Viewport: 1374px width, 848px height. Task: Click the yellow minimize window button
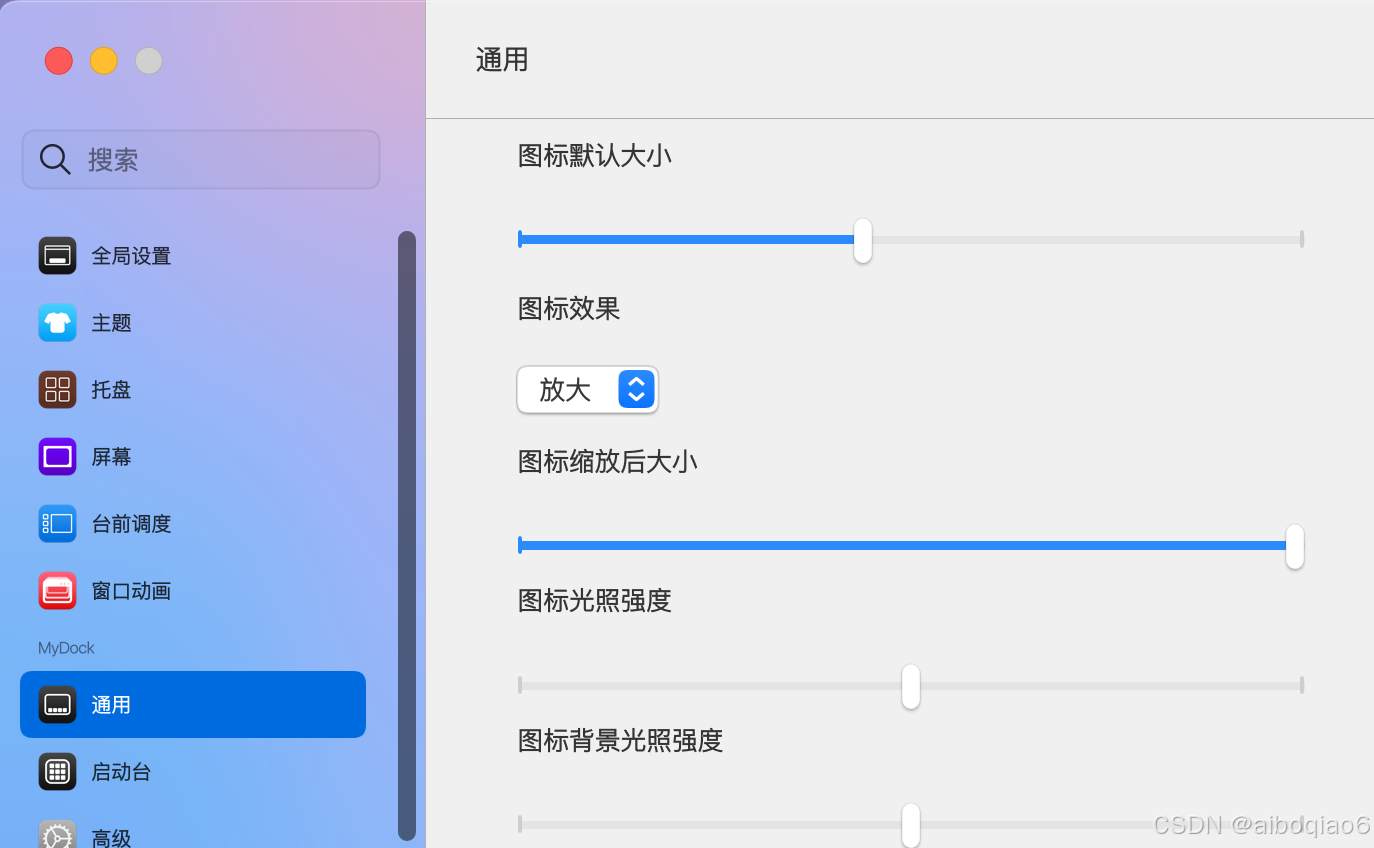coord(104,61)
